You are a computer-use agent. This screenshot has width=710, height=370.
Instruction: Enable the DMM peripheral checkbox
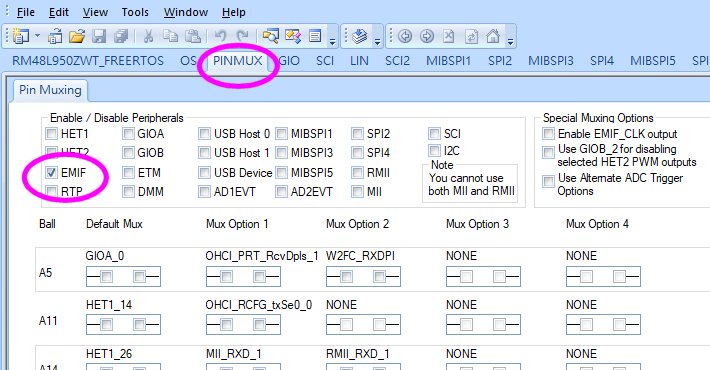129,192
